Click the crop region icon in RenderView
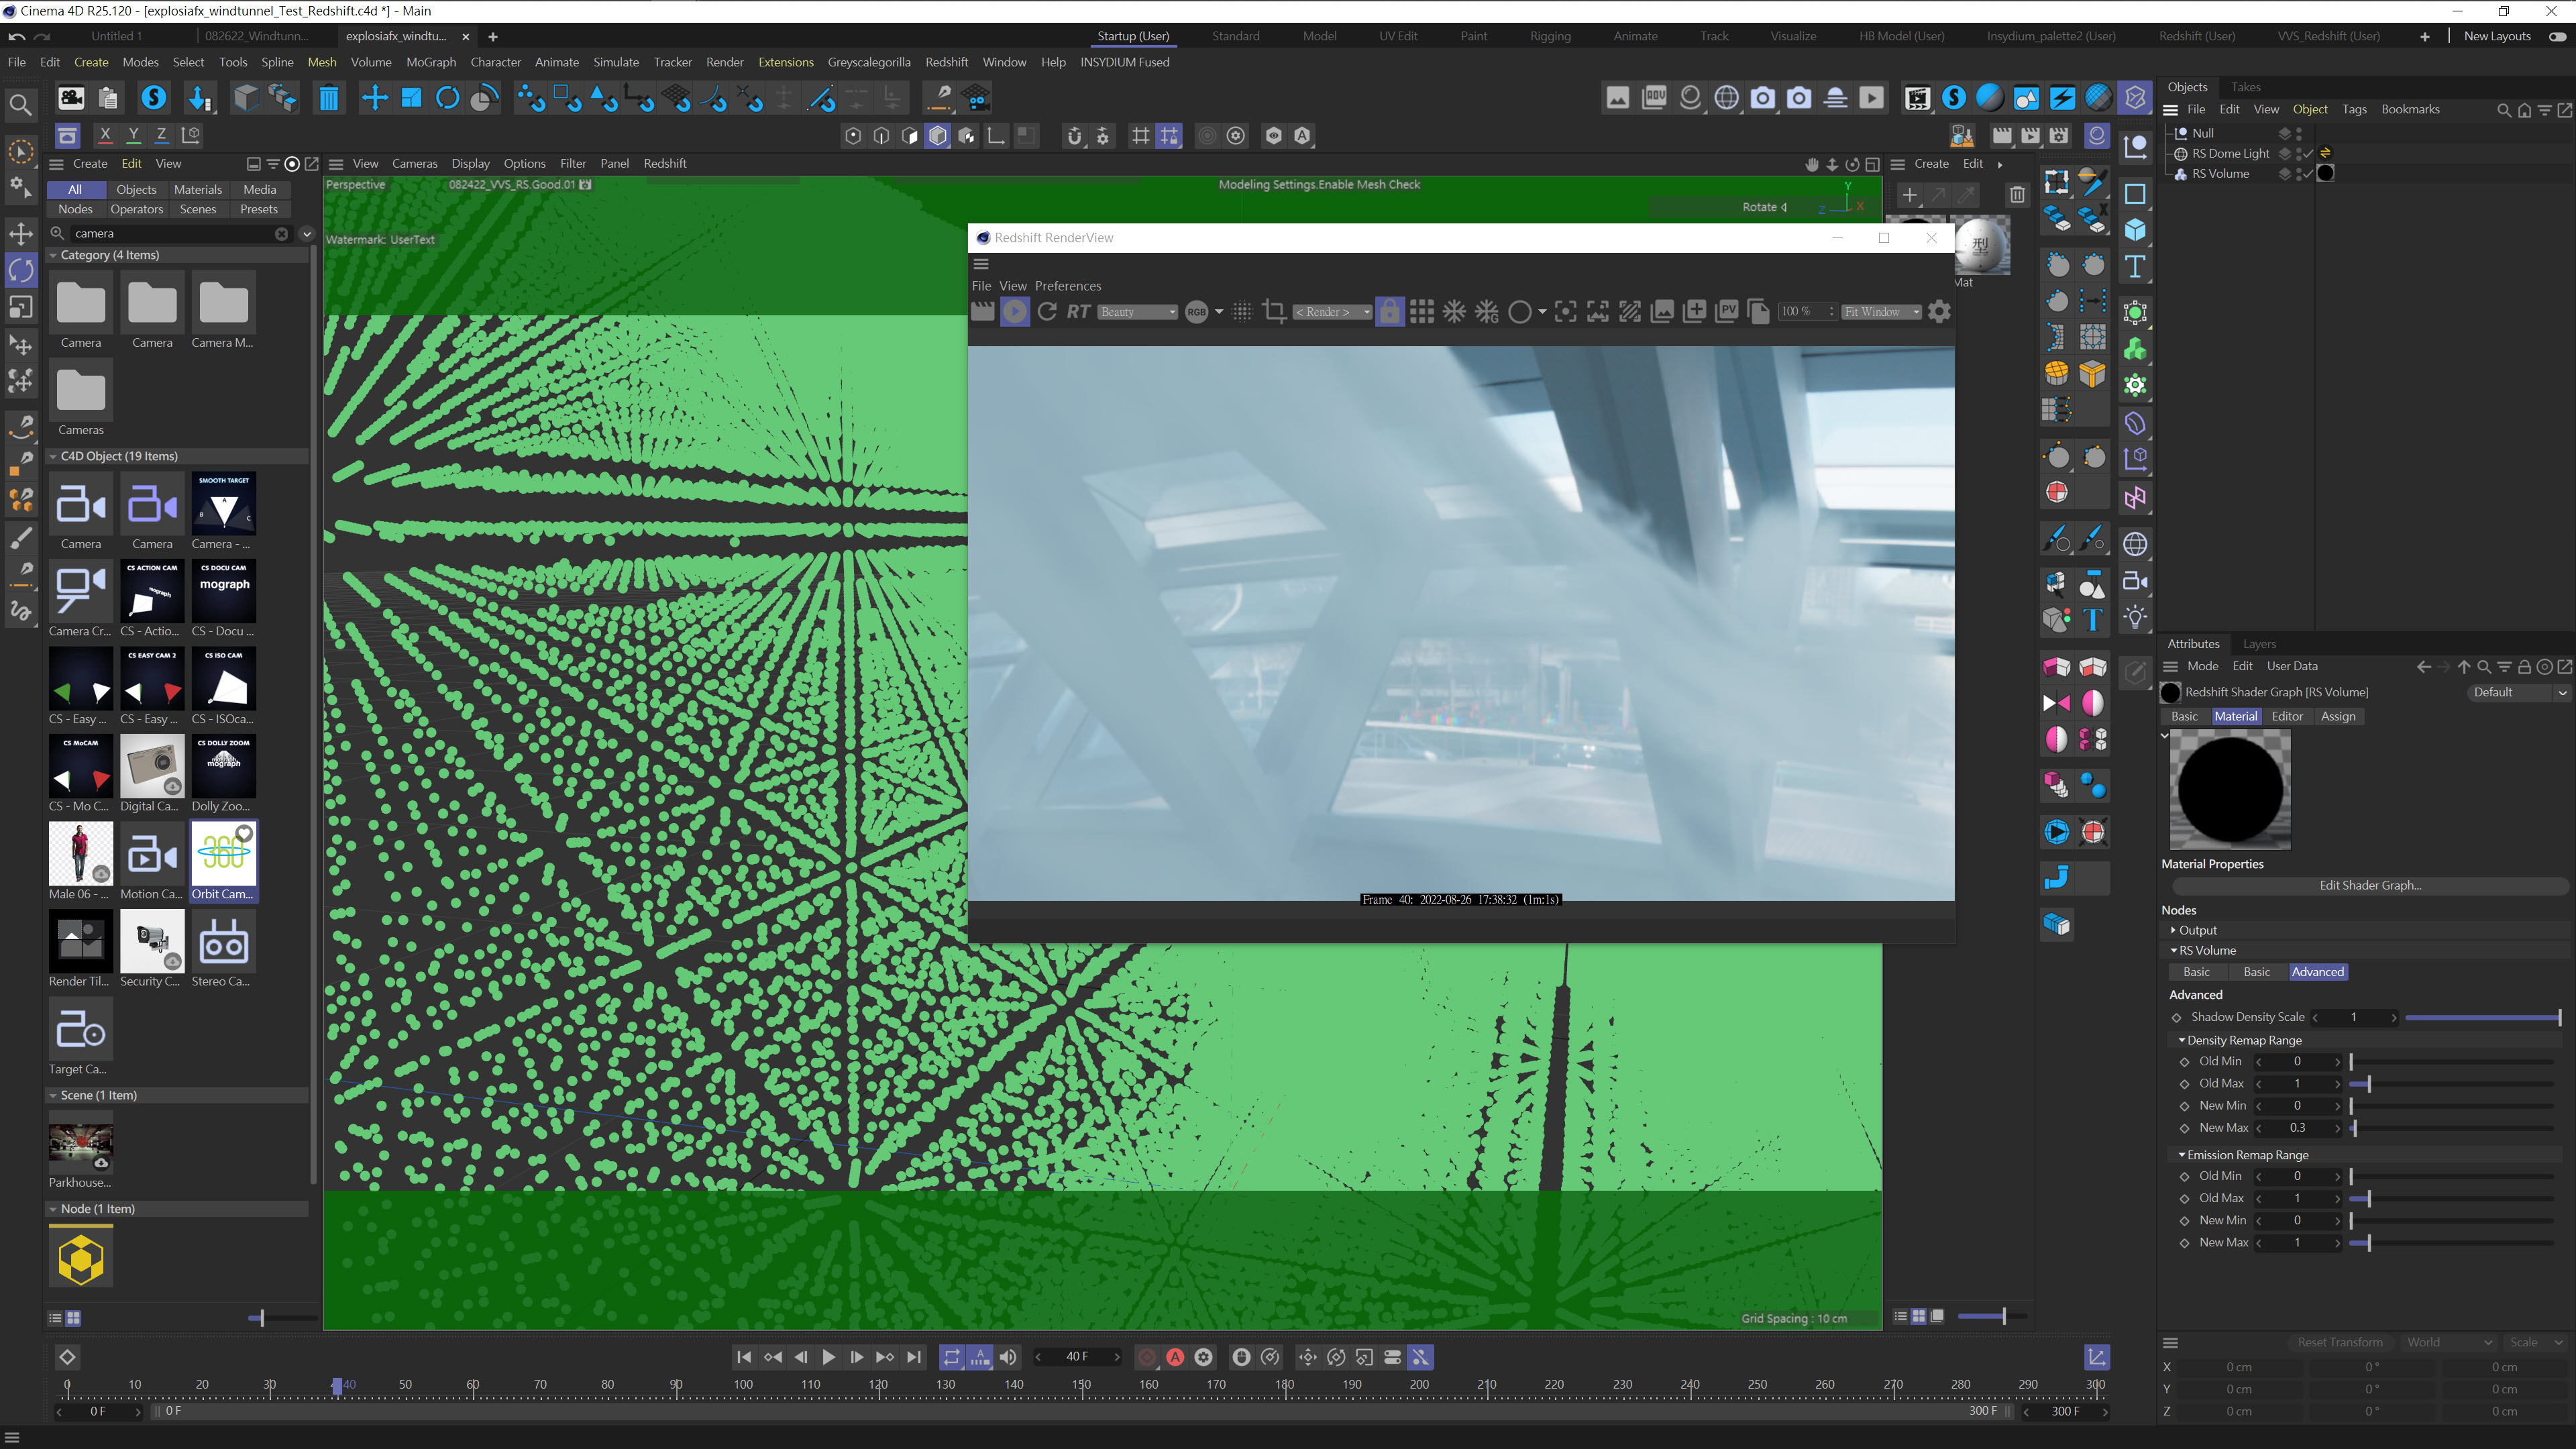 pos(1274,312)
